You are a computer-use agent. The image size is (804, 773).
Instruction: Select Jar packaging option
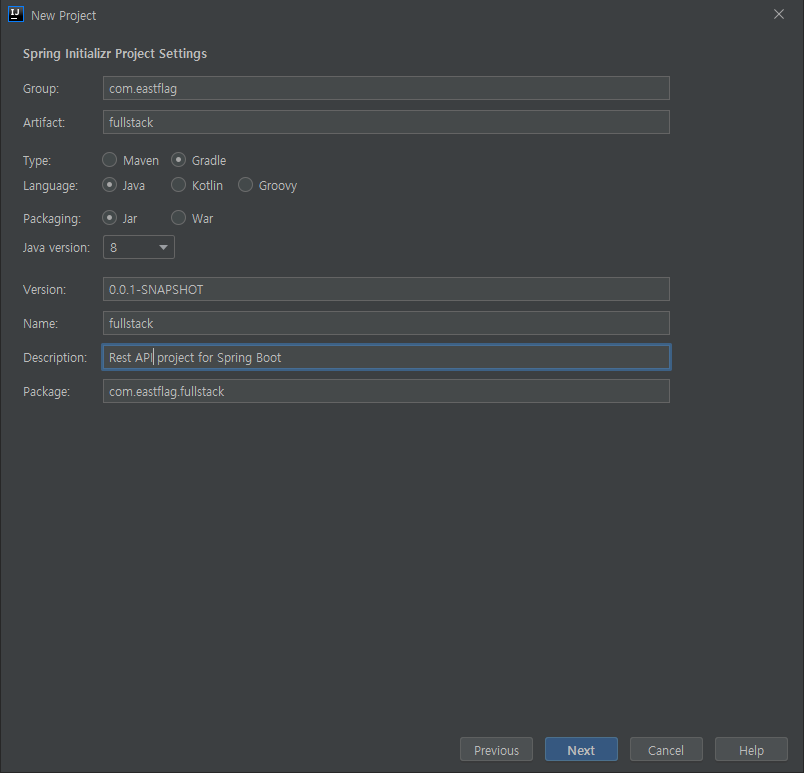(110, 218)
